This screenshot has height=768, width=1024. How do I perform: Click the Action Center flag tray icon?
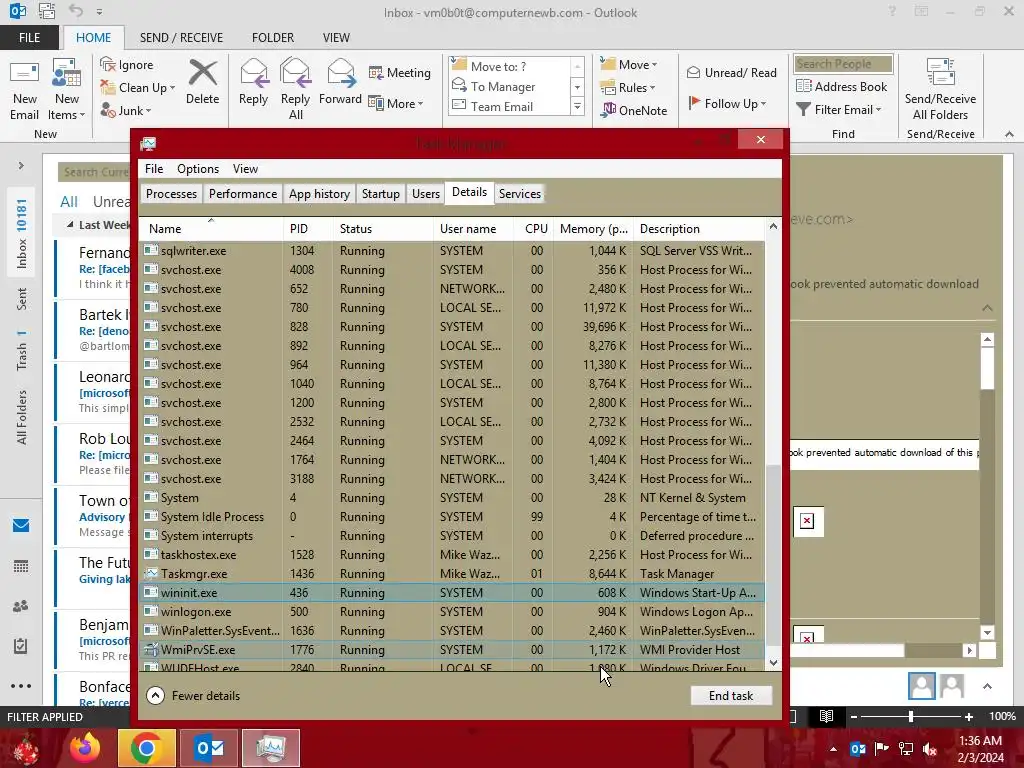click(x=882, y=749)
